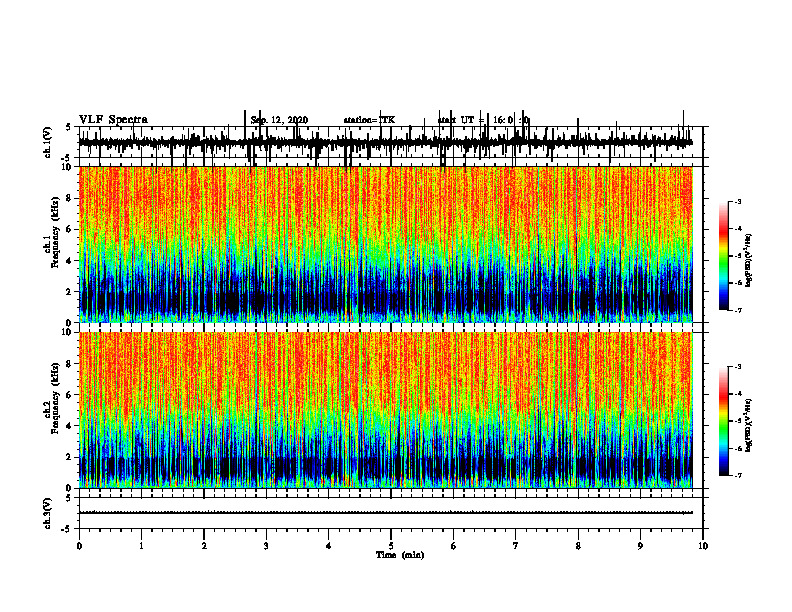This screenshot has height=612, width=792.
Task: Click the ch.2 spectrogram color scale bar
Action: tap(724, 421)
